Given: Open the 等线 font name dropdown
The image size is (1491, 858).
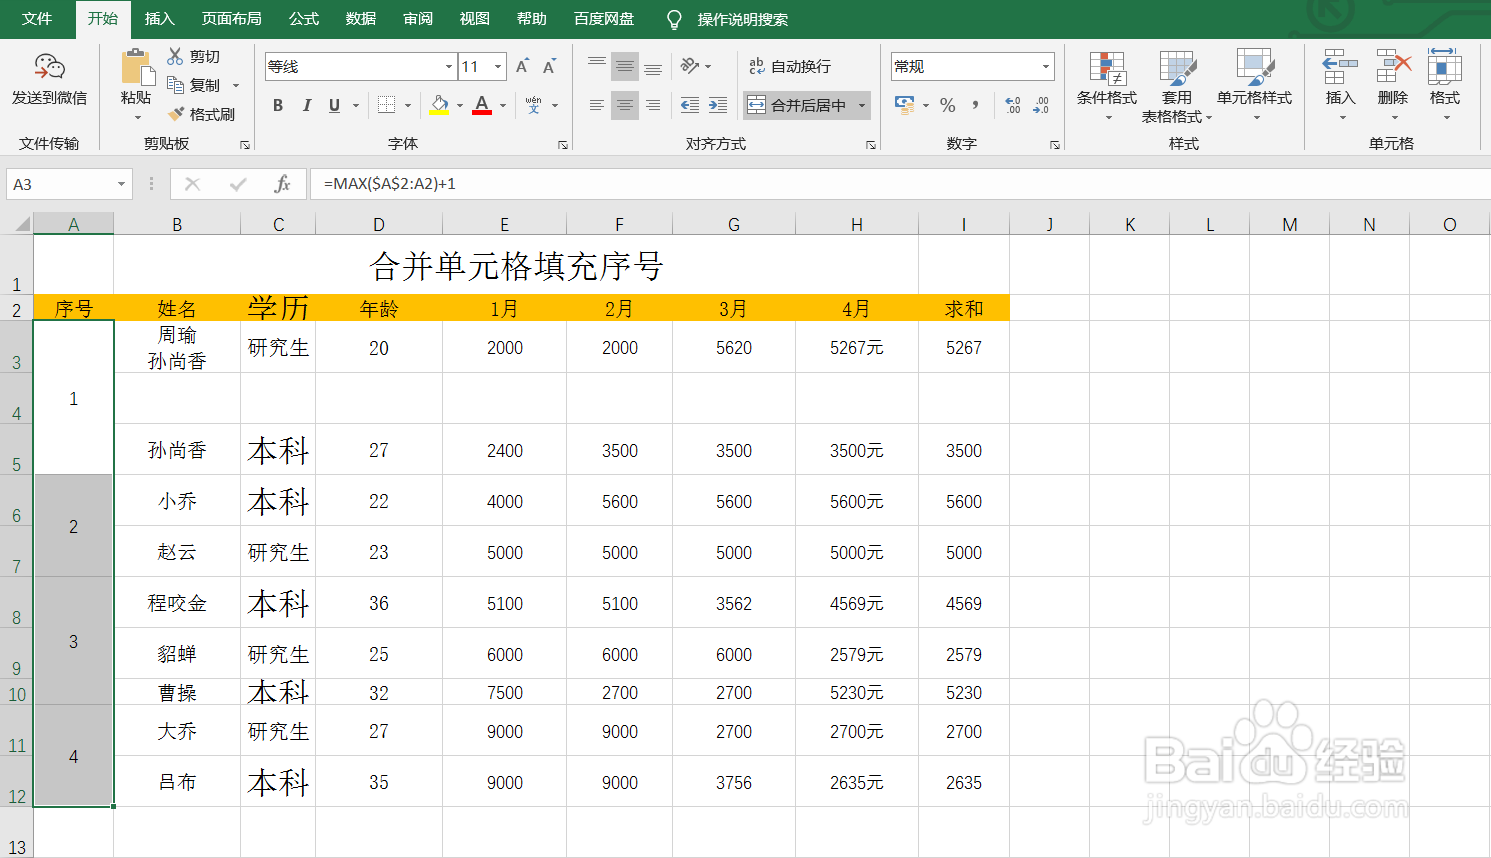Looking at the screenshot, I should point(450,66).
